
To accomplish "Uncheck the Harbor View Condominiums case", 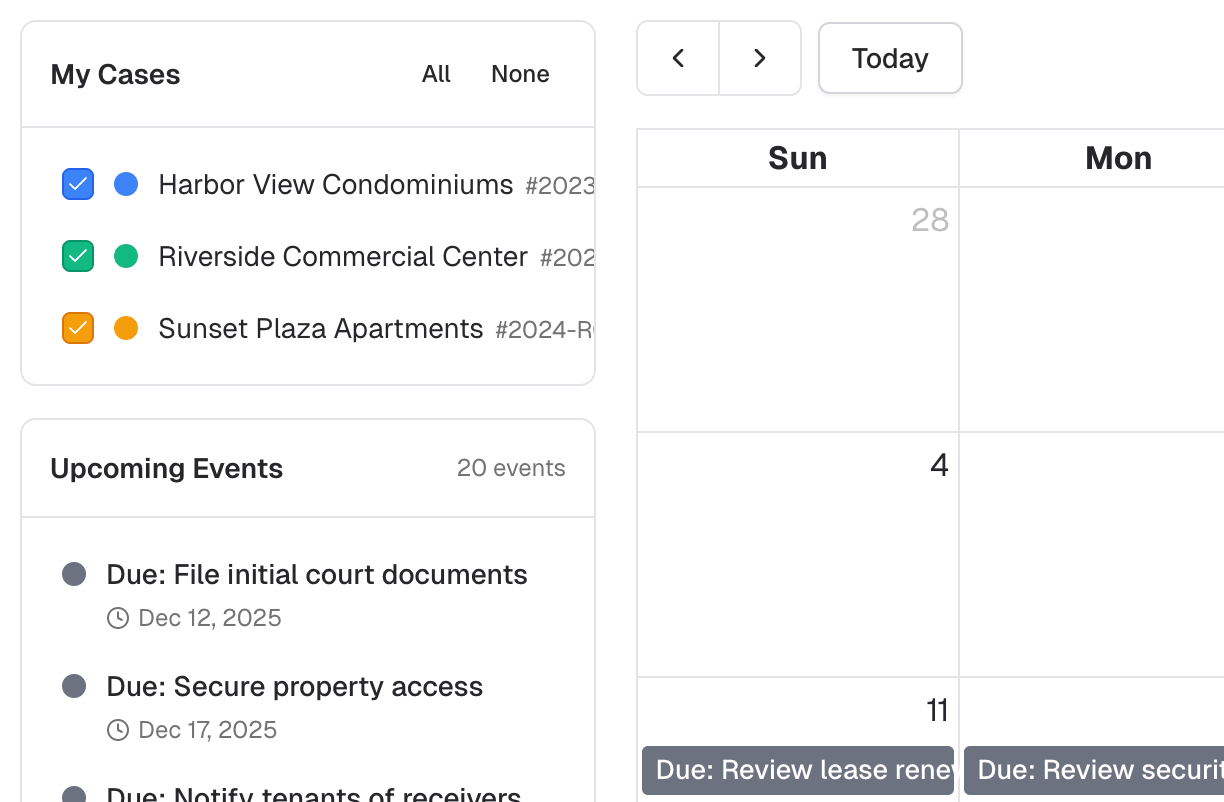I will pos(77,184).
